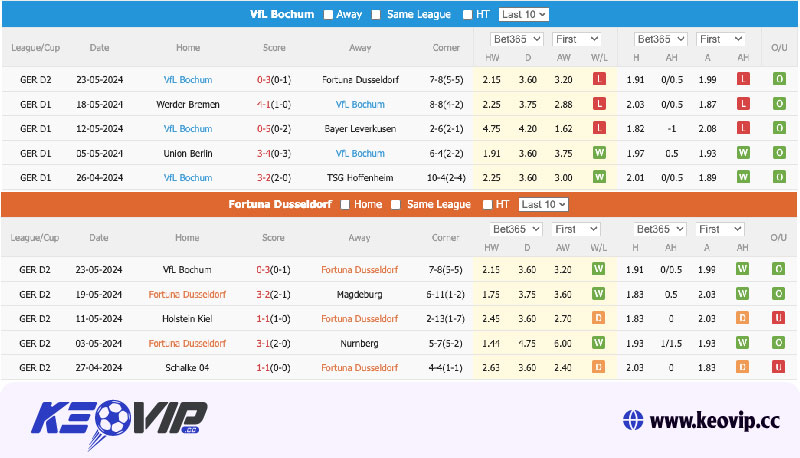This screenshot has width=800, height=458.
Task: Click the Corner column header in the Bochum table
Action: (446, 47)
